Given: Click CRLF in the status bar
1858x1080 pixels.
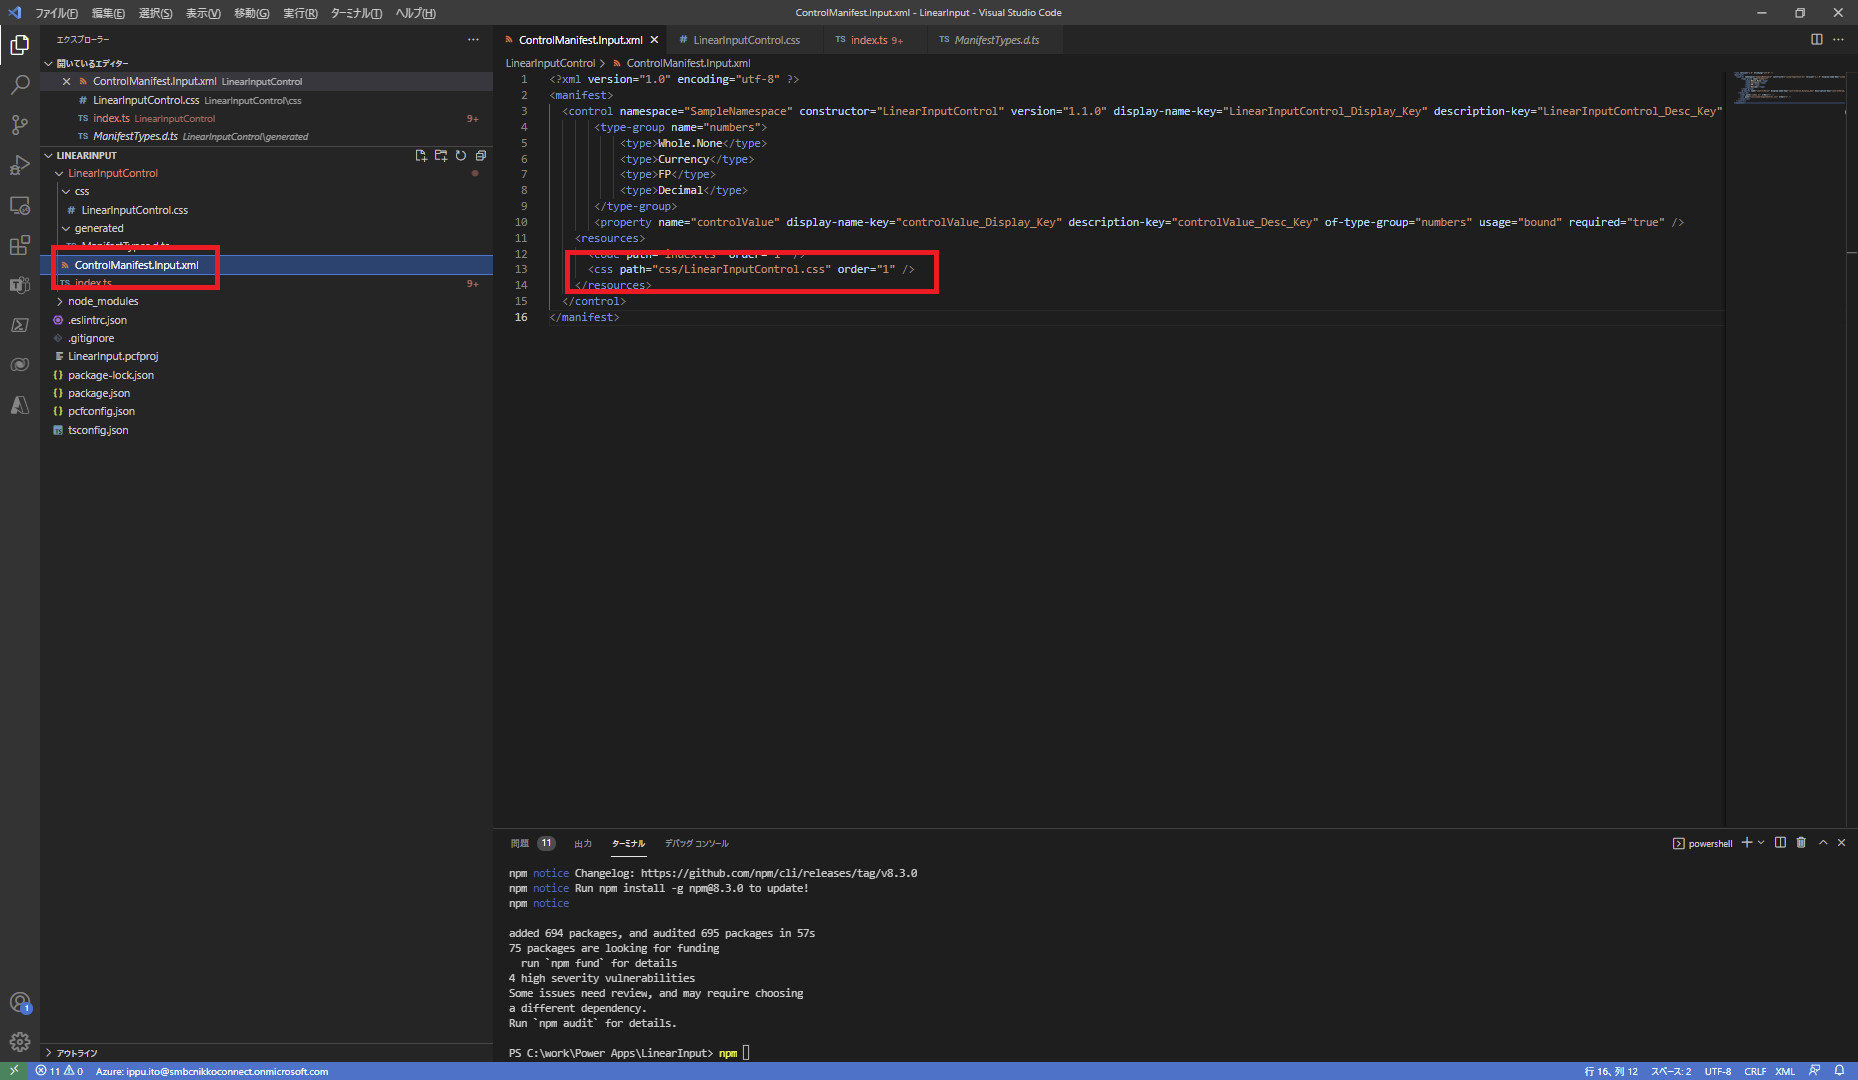Looking at the screenshot, I should [x=1756, y=1071].
